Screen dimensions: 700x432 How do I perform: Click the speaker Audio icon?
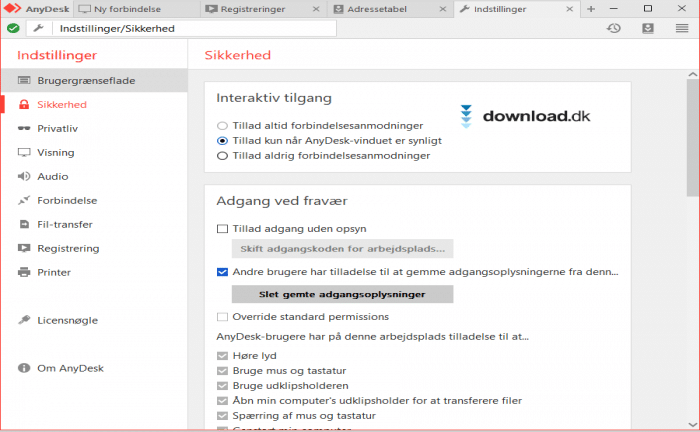[x=24, y=176]
